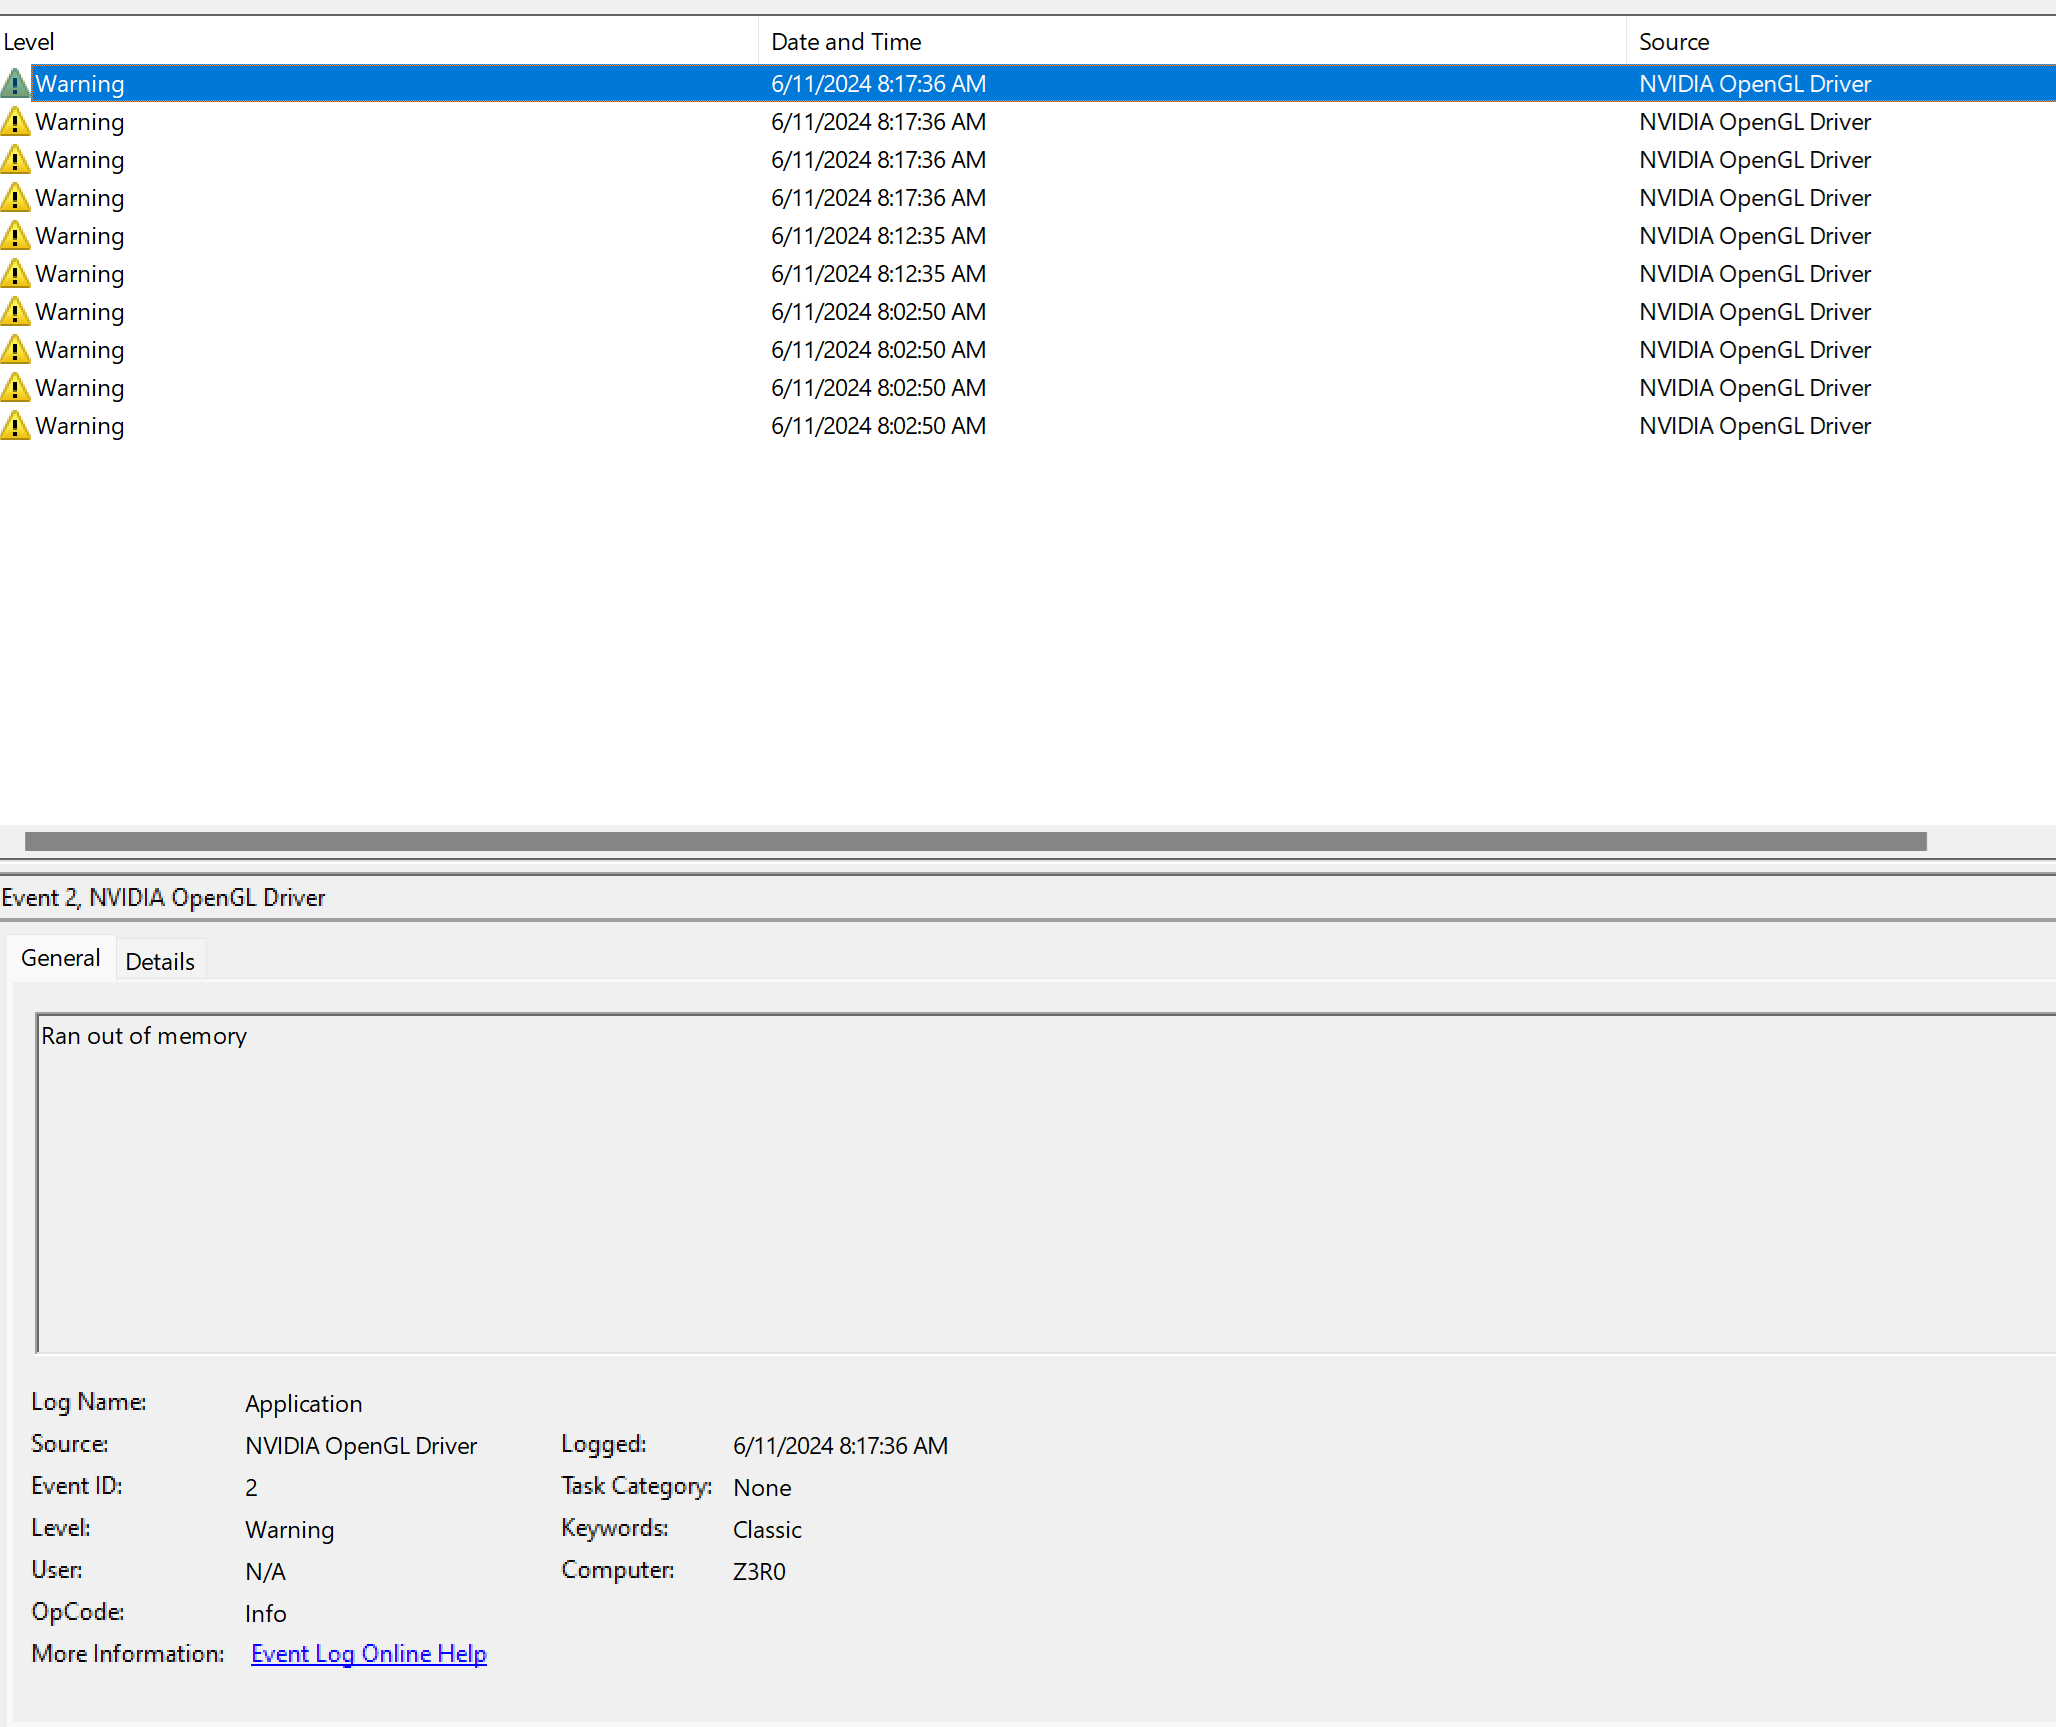Click the Keywords value 'Classic'

(767, 1530)
